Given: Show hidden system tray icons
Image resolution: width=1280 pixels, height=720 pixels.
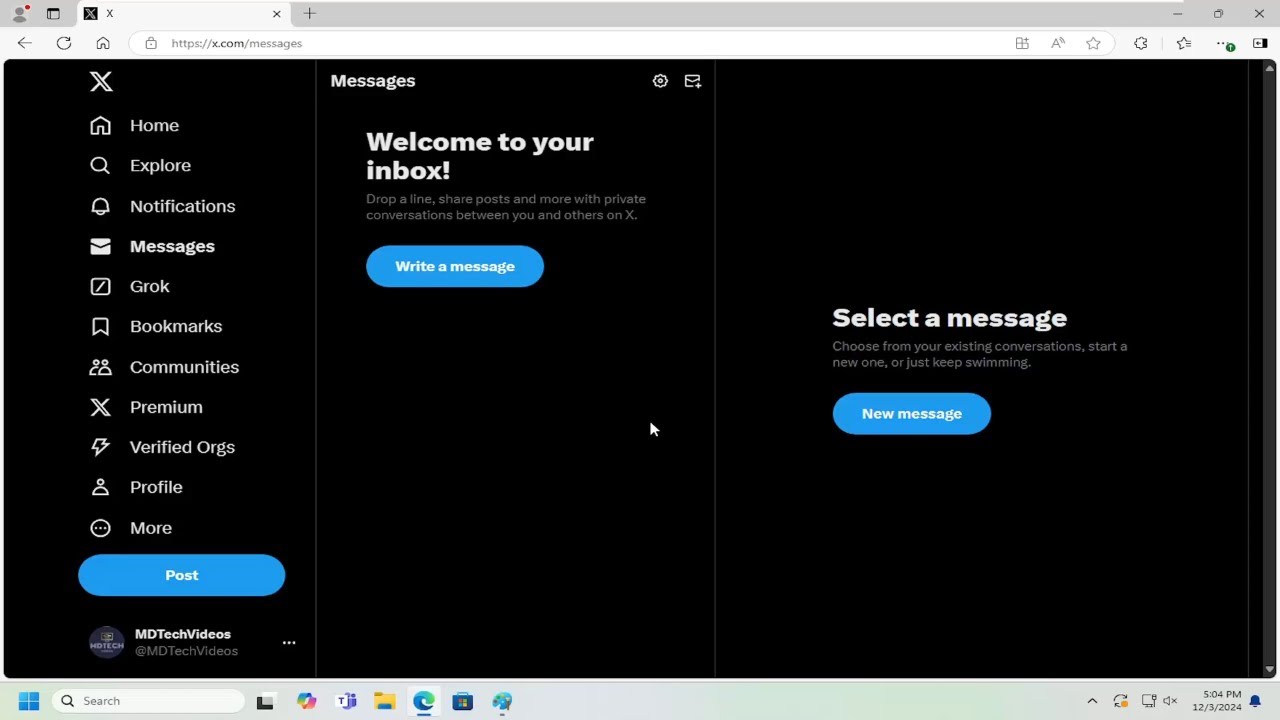Looking at the screenshot, I should coord(1092,701).
